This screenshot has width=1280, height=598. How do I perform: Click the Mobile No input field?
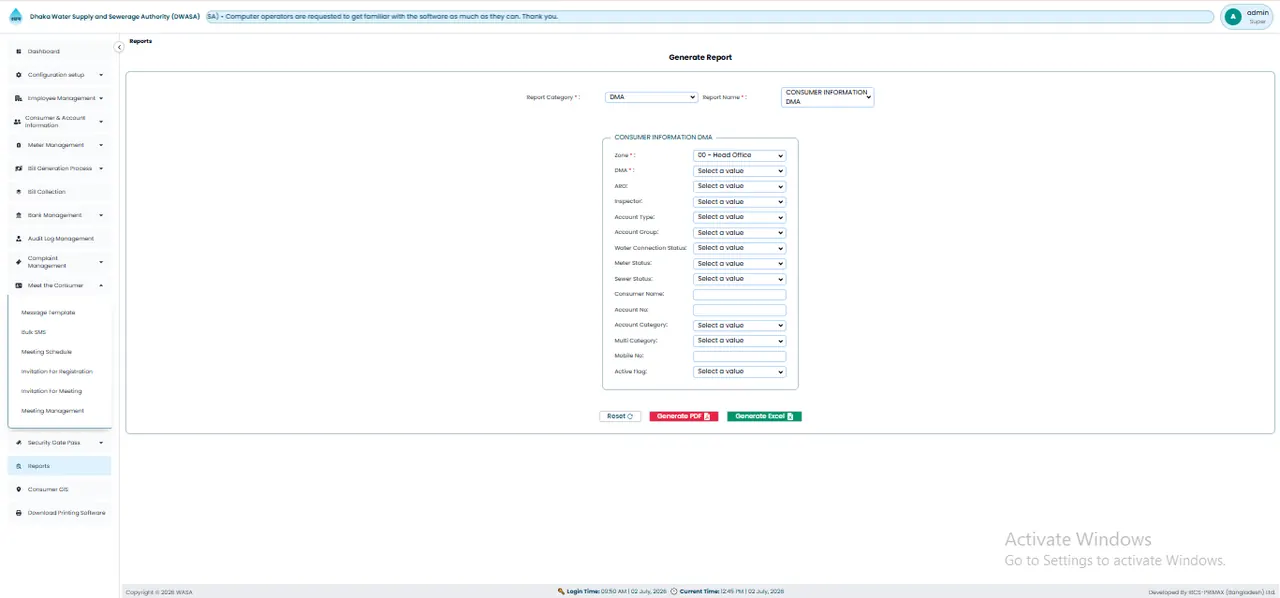[739, 356]
